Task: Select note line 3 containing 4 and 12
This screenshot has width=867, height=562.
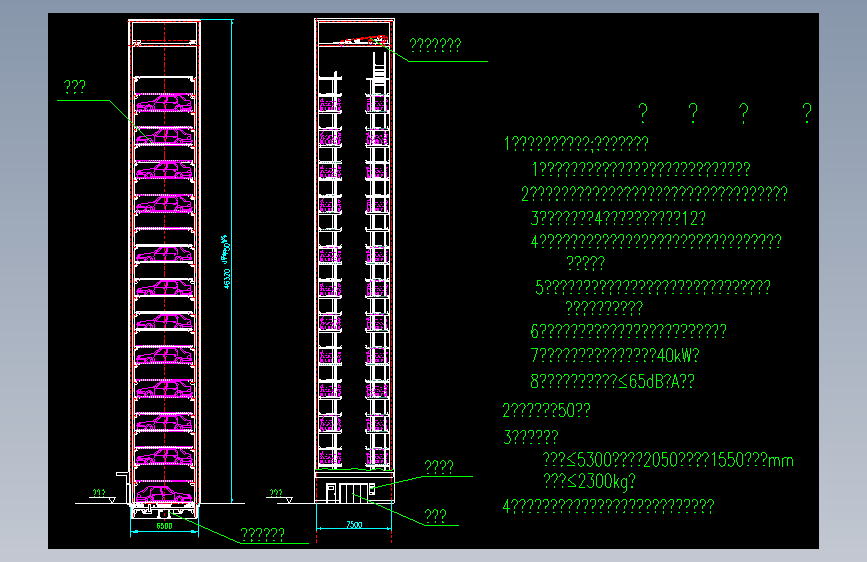Action: click(x=618, y=218)
